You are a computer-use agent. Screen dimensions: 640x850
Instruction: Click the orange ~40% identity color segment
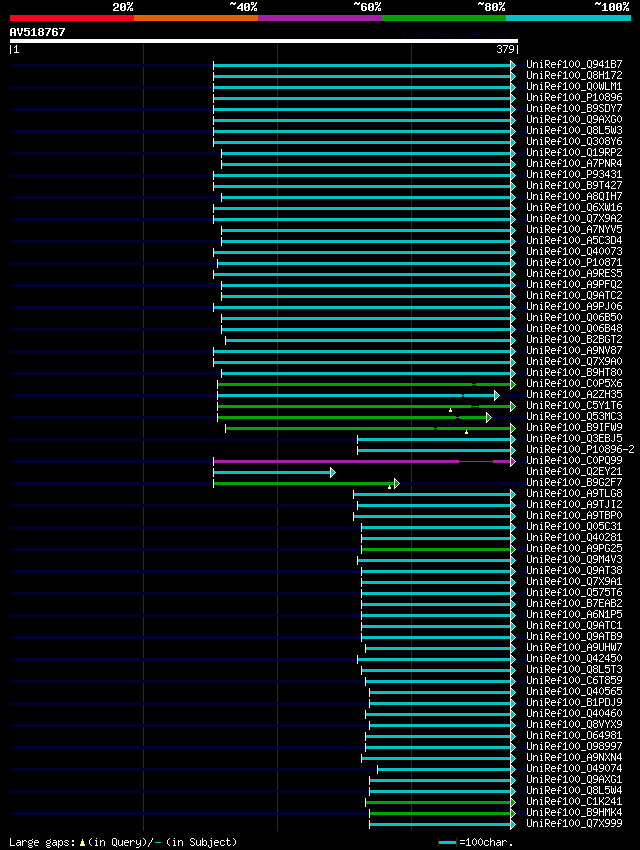196,18
